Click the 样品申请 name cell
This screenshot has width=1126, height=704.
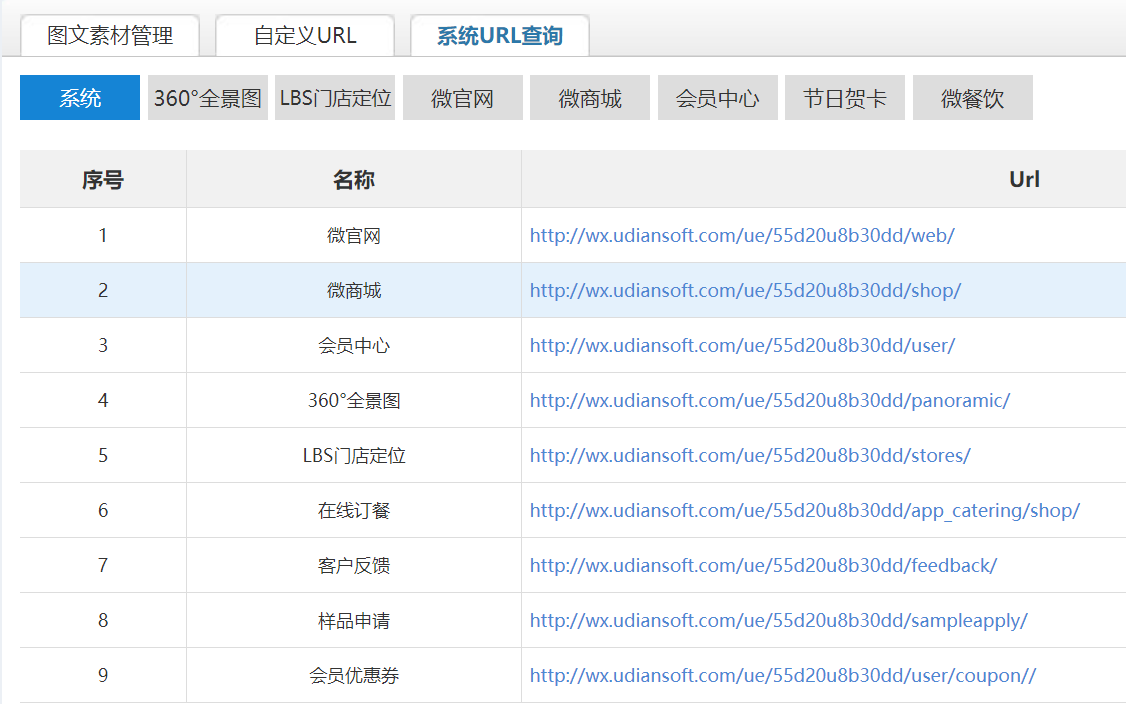(x=353, y=621)
